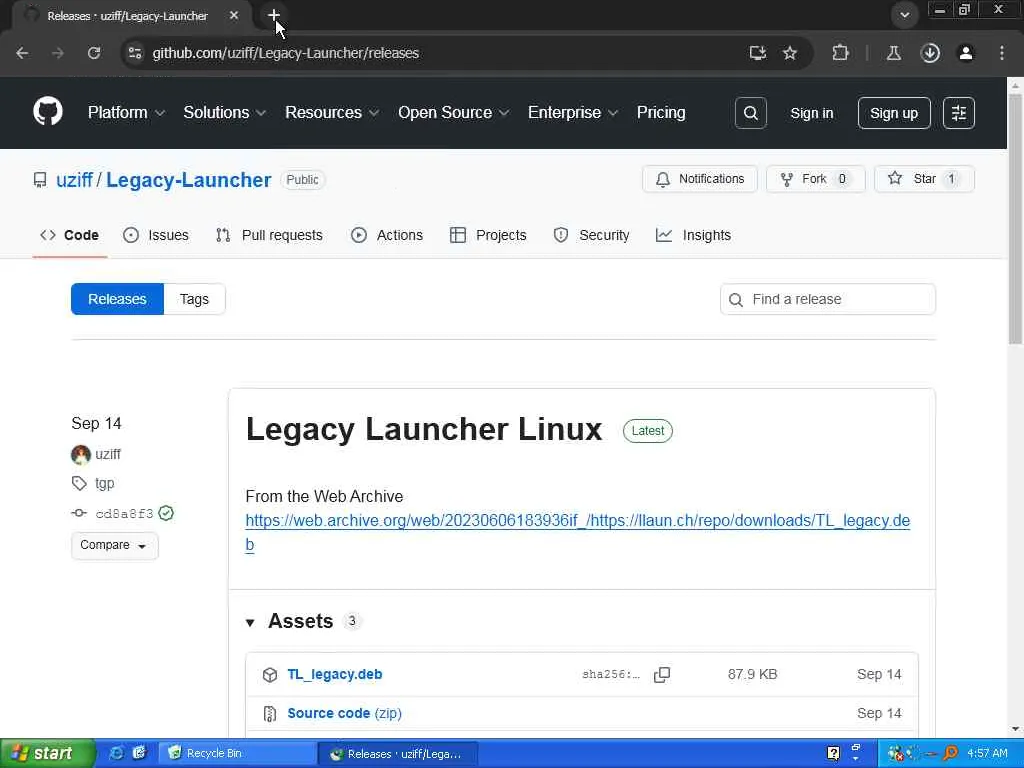Launch Internet Explorer from quick launch

116,753
